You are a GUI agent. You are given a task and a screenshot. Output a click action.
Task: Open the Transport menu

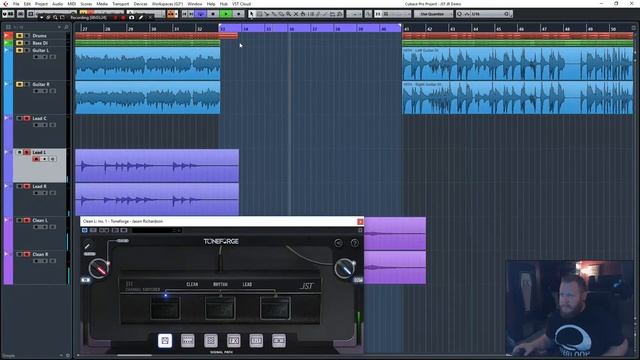[120, 4]
